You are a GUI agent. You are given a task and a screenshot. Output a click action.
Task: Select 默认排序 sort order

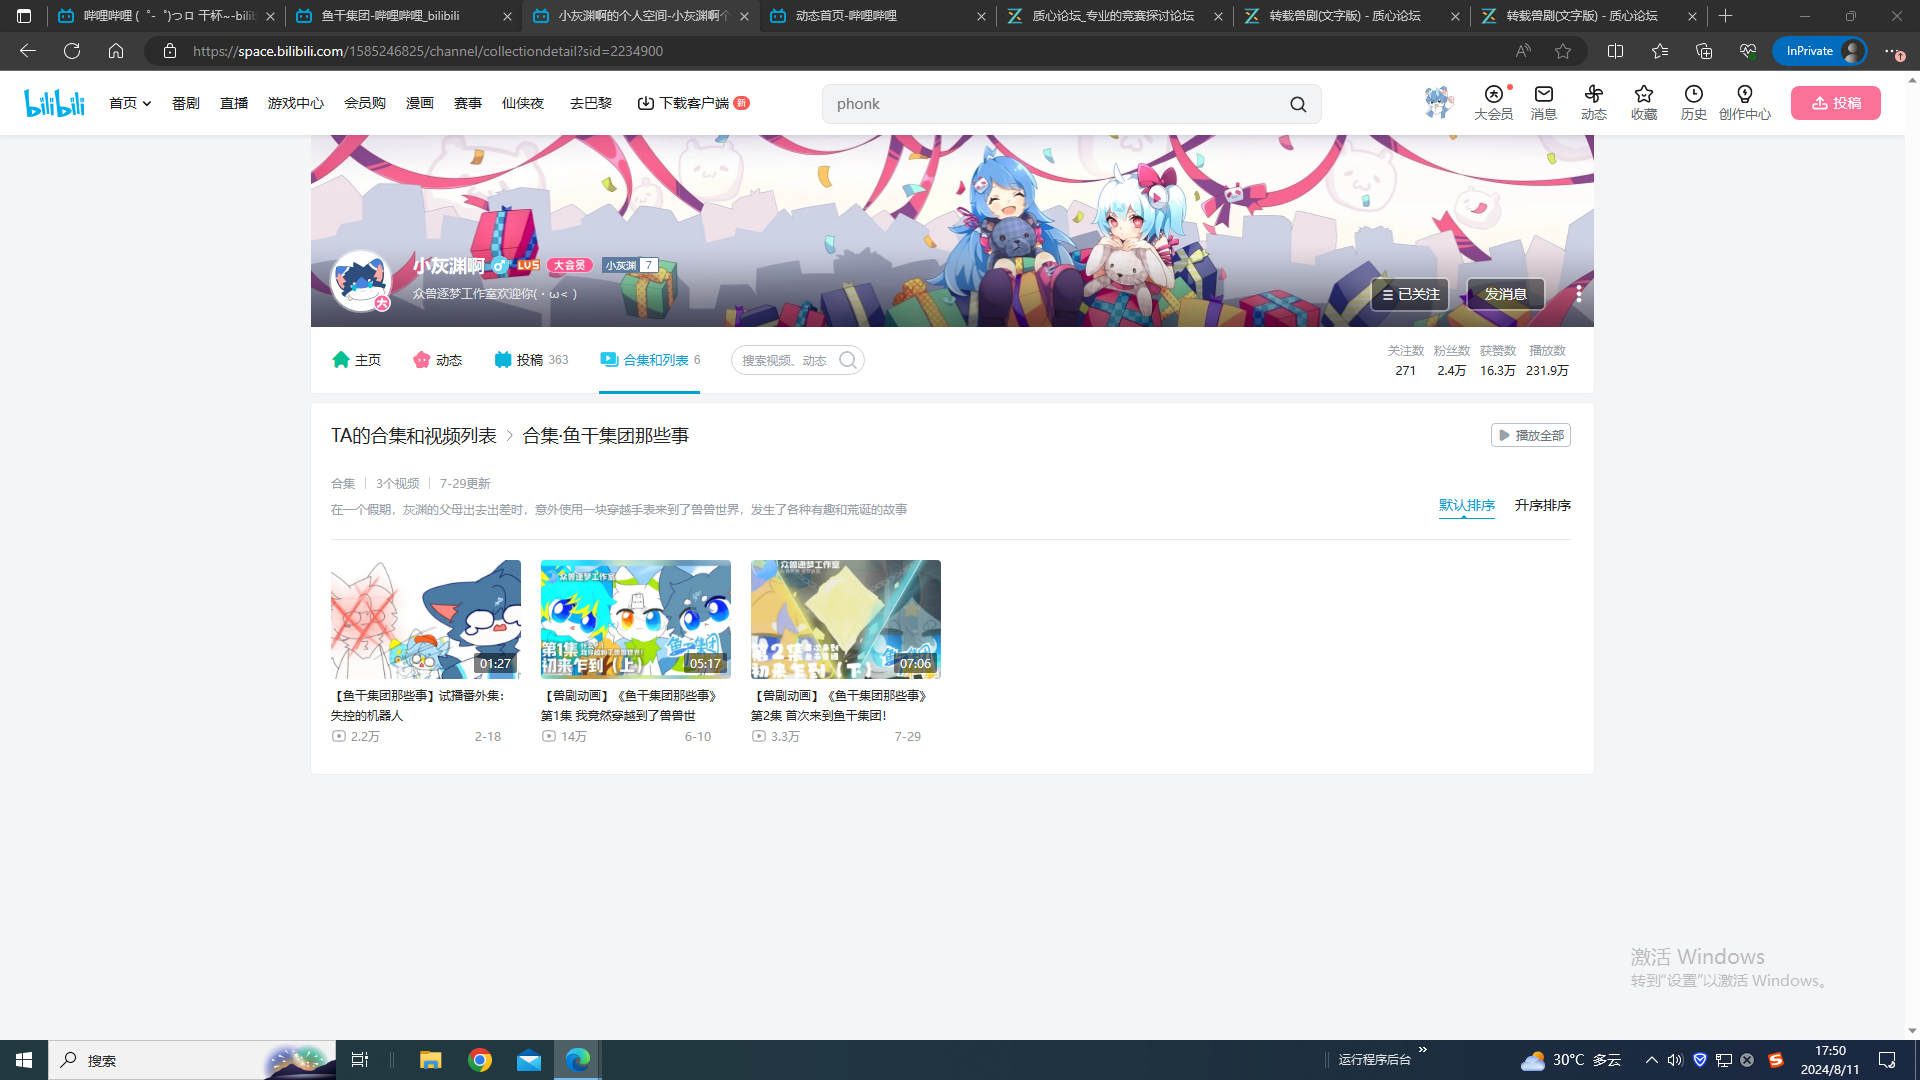click(x=1466, y=505)
